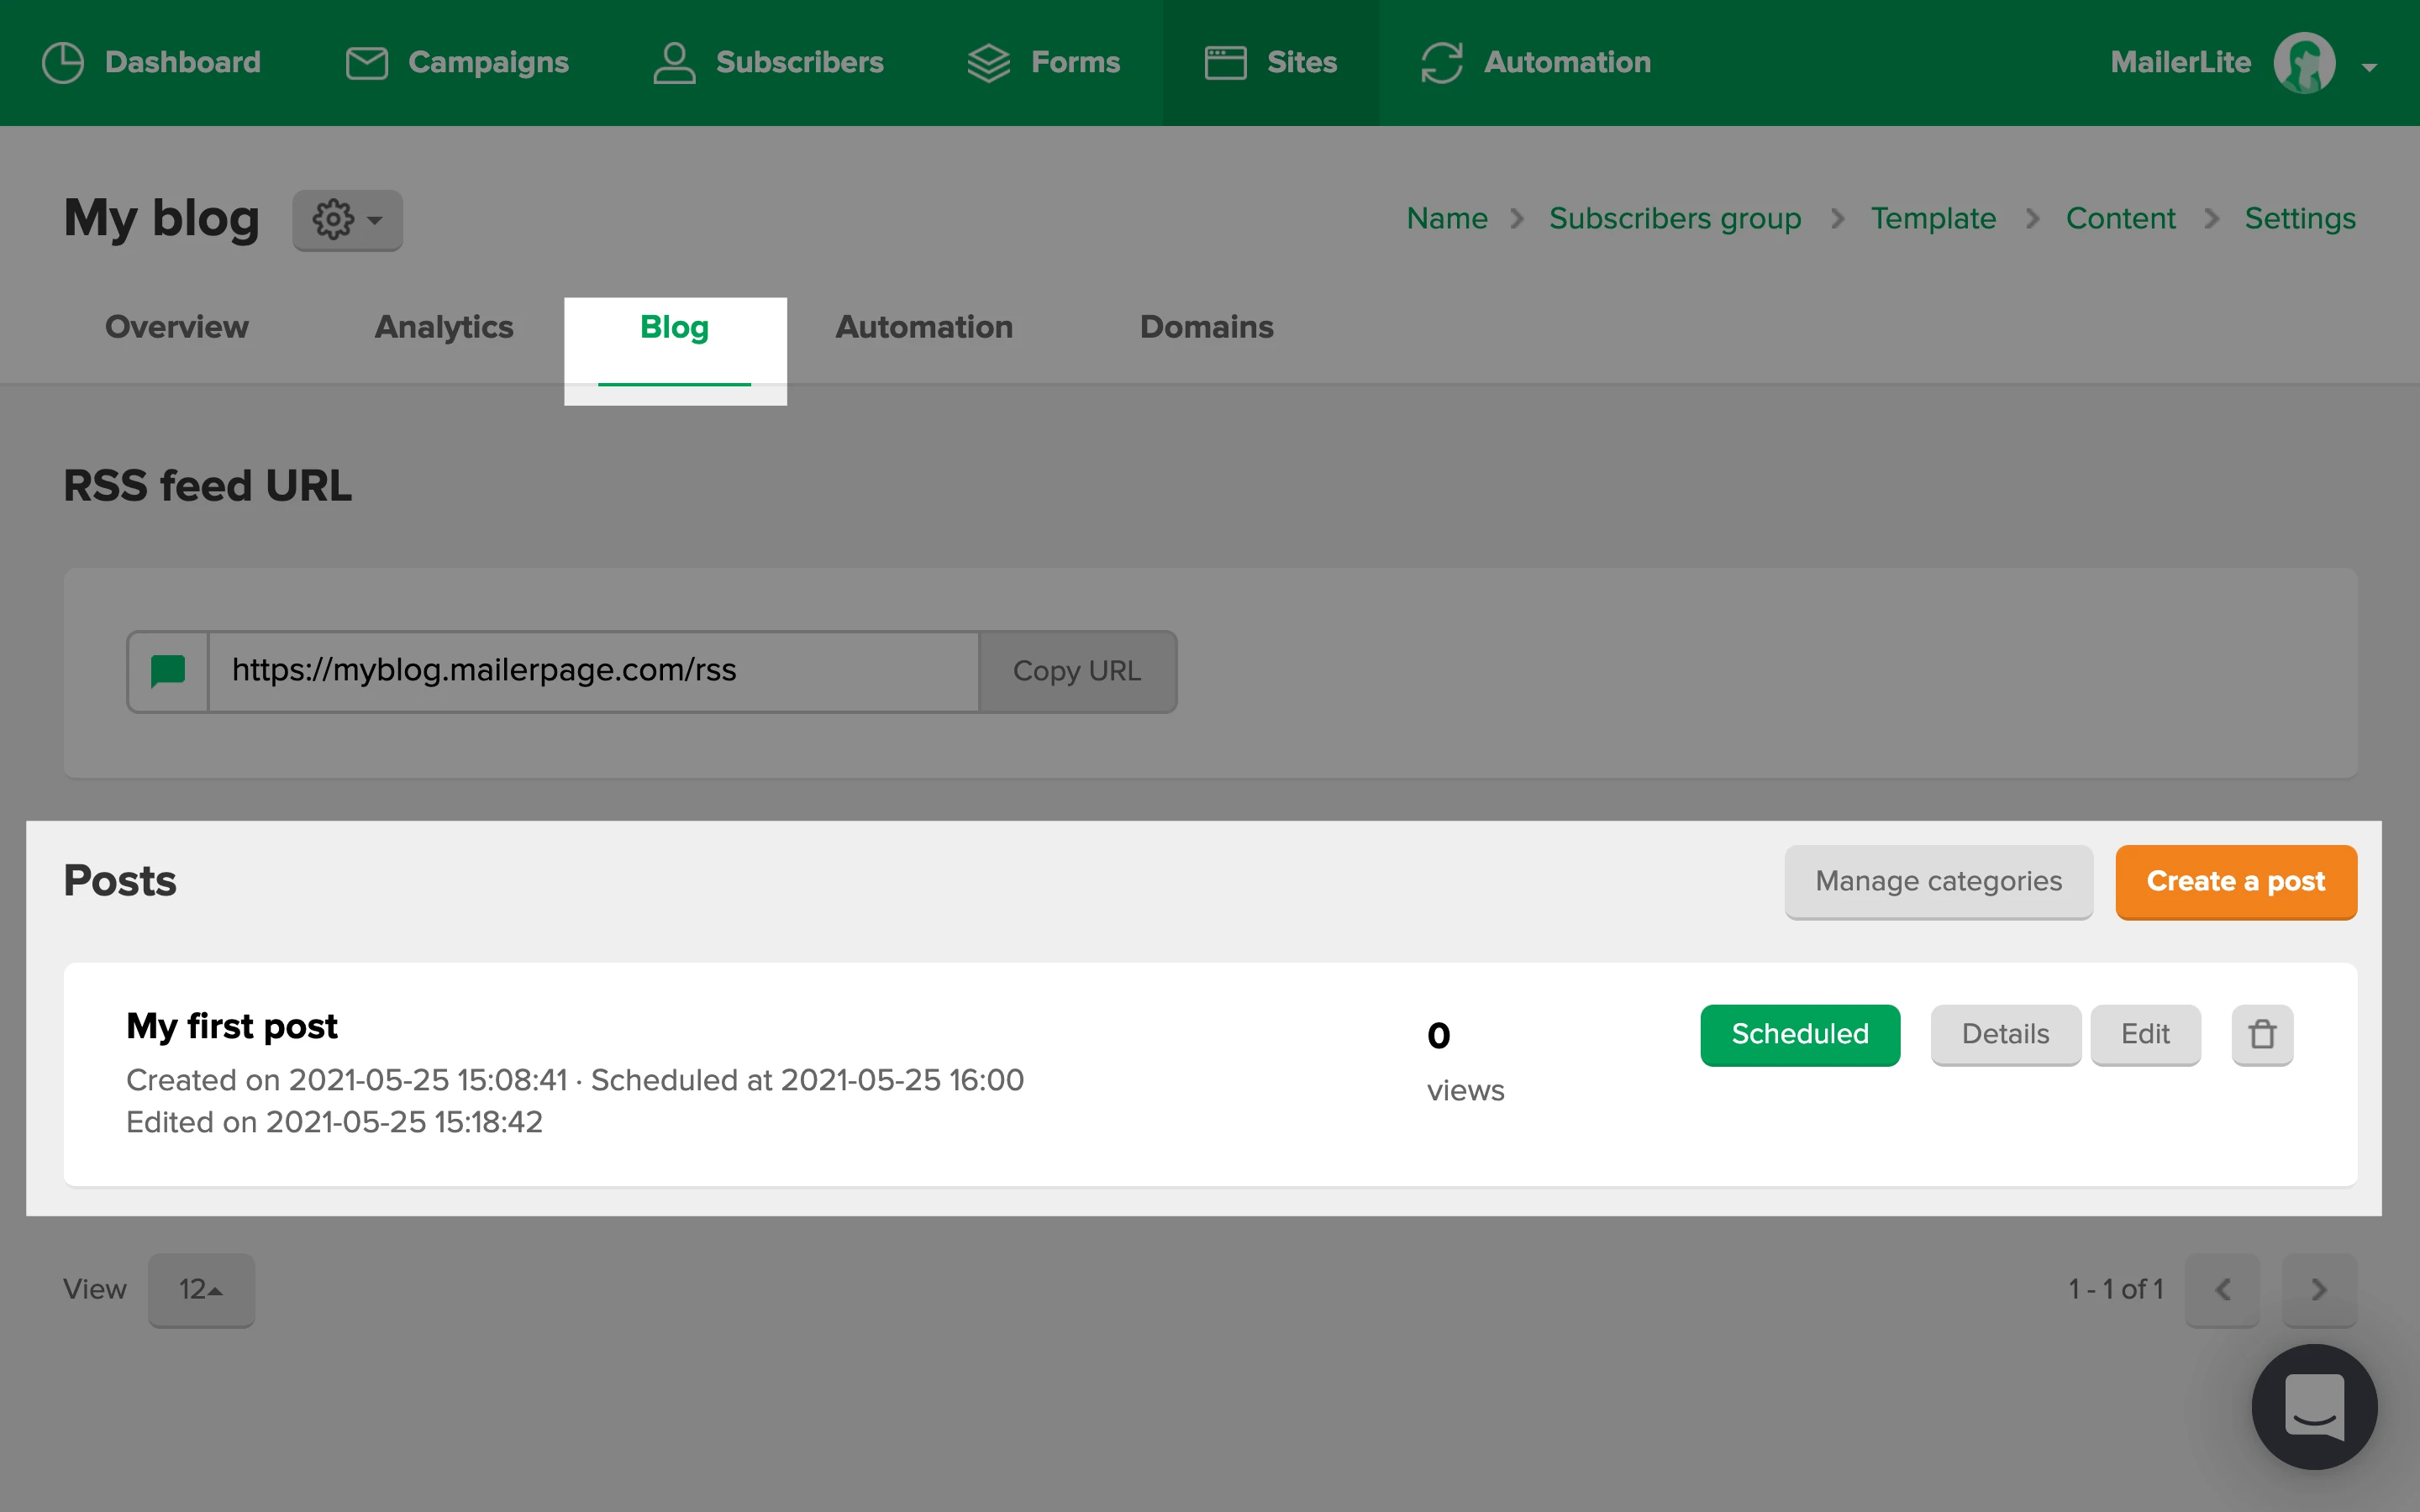
Task: Open the MailerLite account avatar menu
Action: (2304, 62)
